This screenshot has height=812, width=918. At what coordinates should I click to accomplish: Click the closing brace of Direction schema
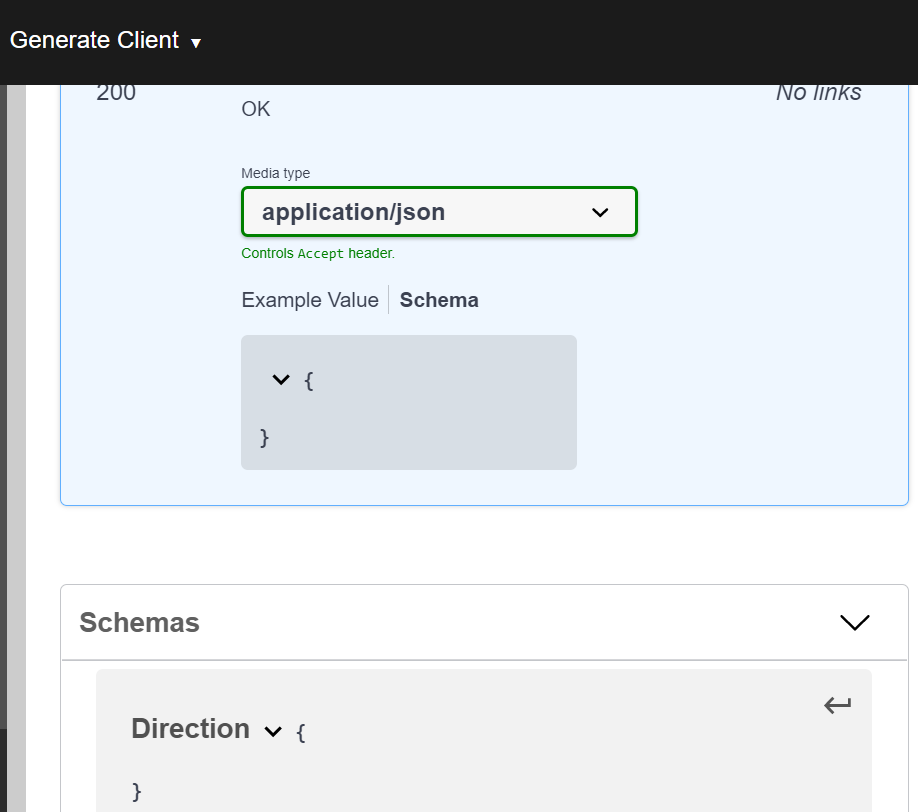coord(134,792)
